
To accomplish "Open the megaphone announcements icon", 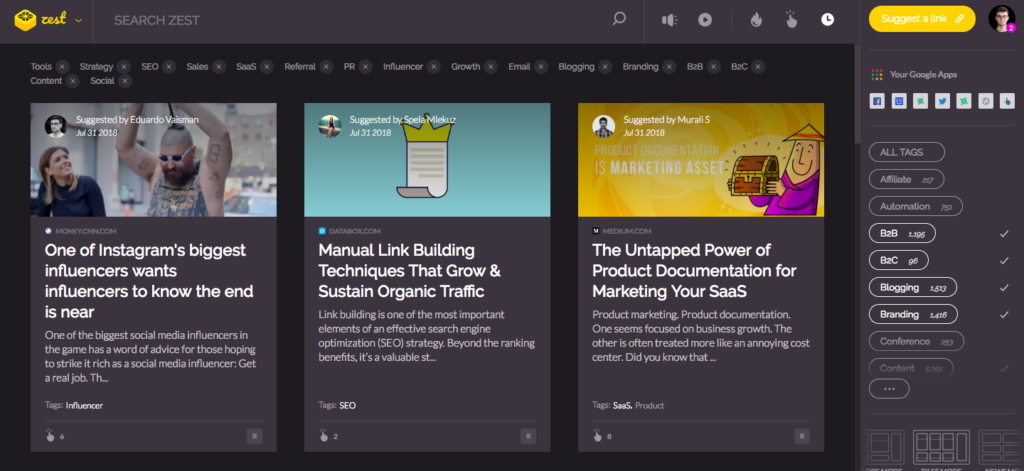I will [669, 20].
